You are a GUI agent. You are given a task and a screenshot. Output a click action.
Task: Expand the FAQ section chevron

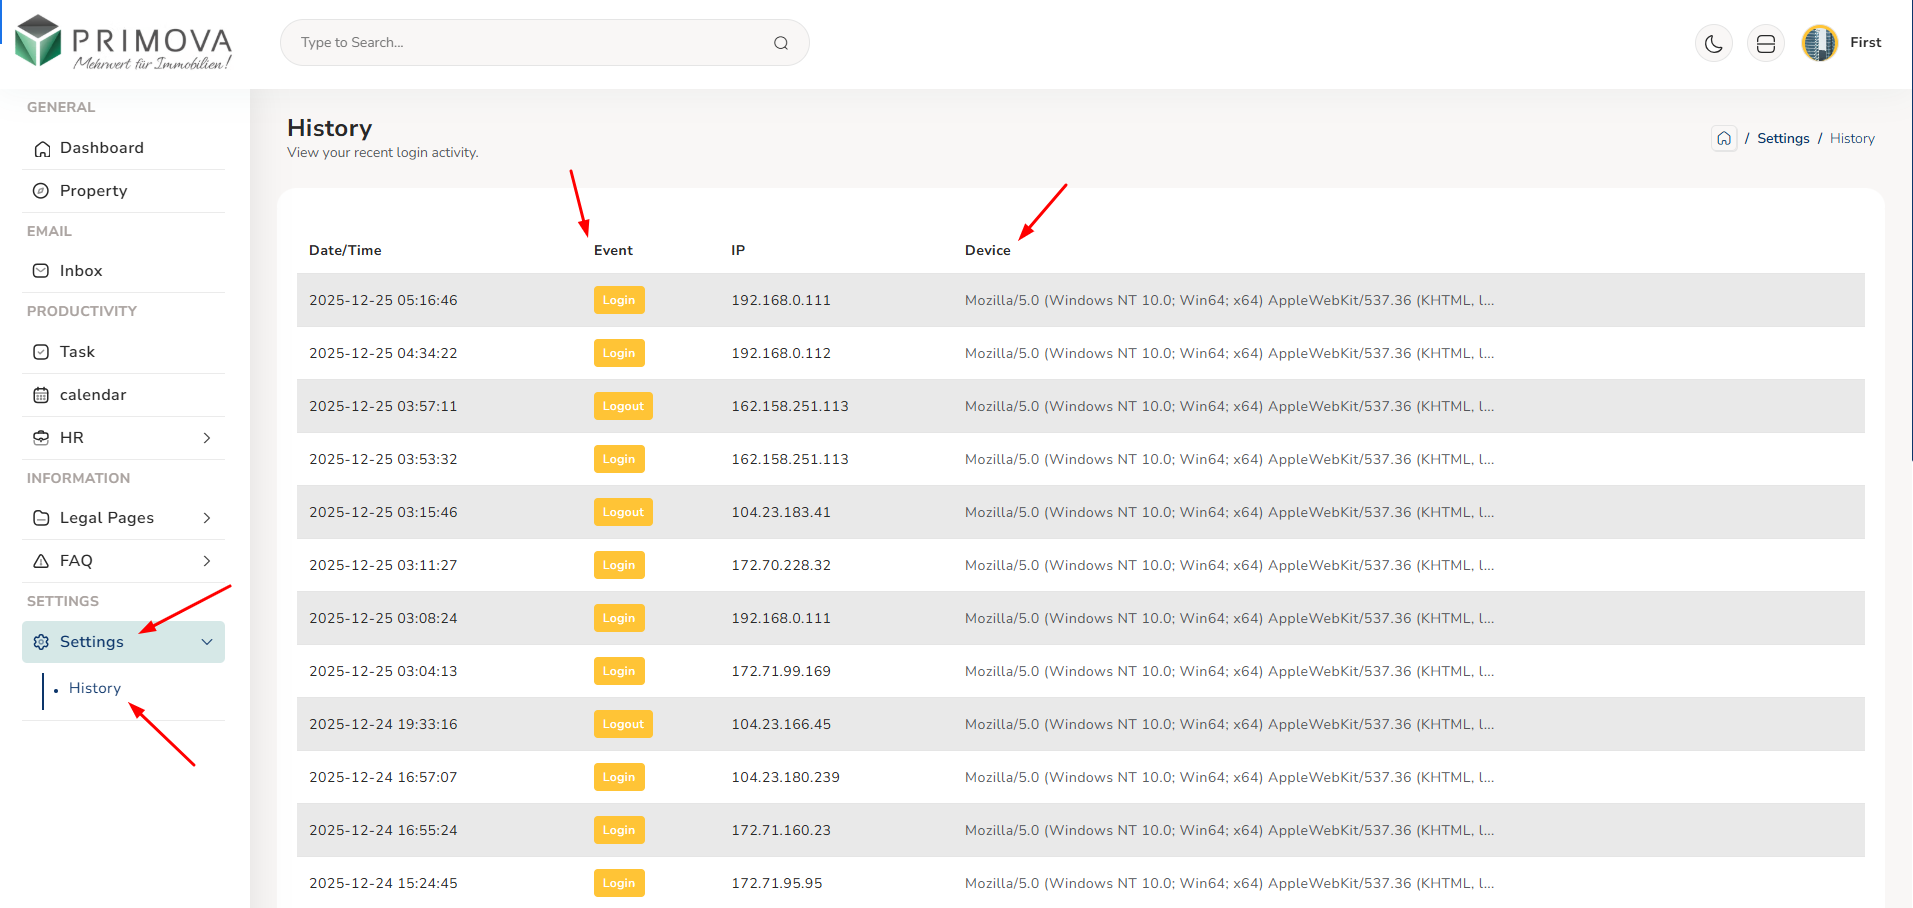click(x=207, y=561)
